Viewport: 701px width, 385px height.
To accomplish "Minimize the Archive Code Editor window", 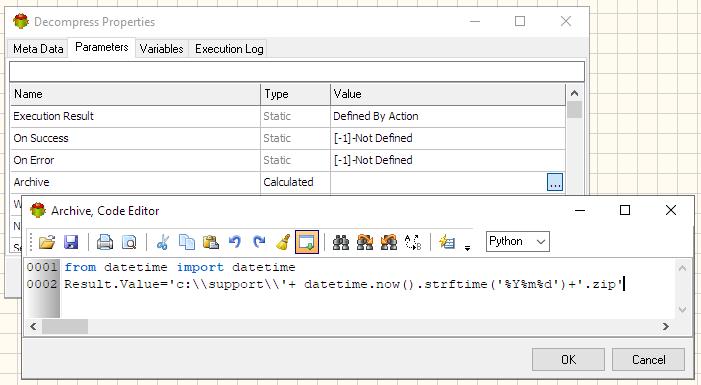I will [x=580, y=210].
